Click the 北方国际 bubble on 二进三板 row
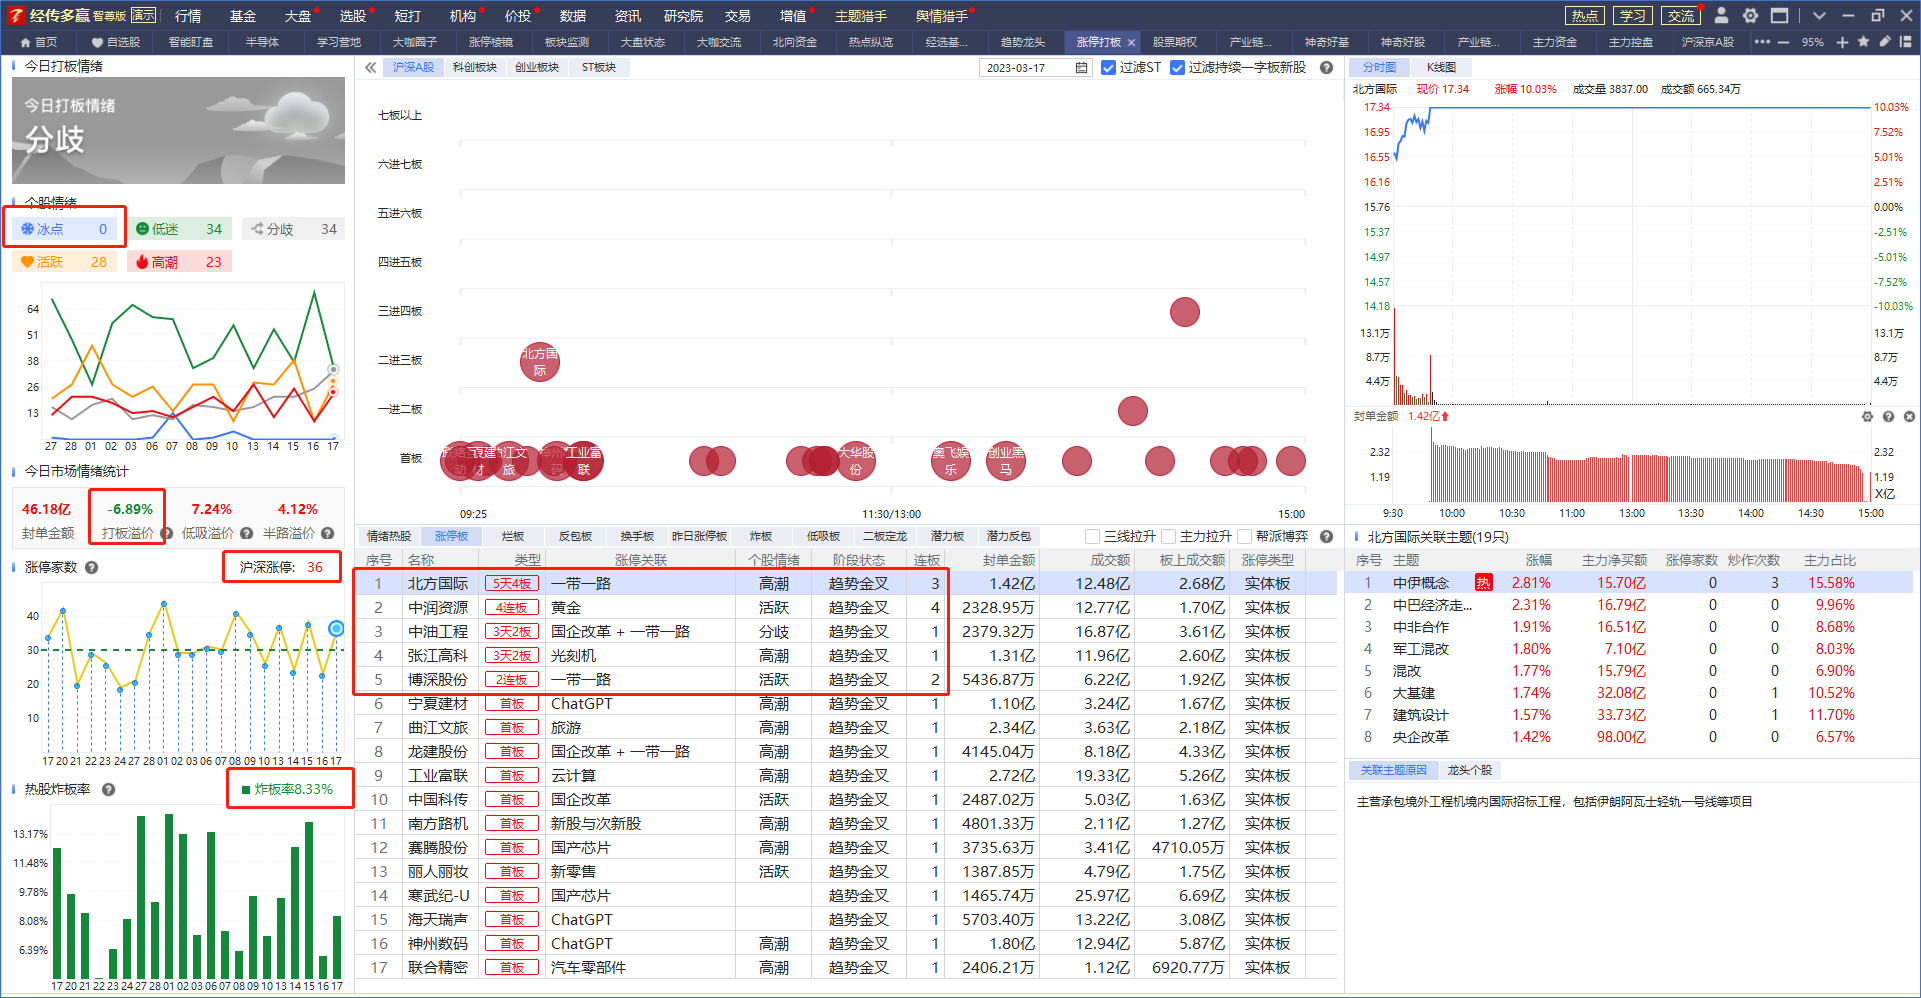Viewport: 1921px width, 998px height. pos(540,361)
